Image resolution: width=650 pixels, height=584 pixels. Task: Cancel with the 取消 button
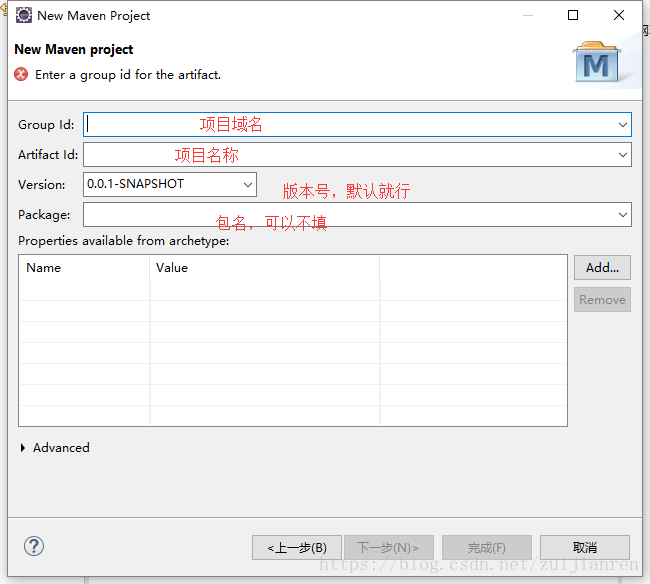[585, 548]
